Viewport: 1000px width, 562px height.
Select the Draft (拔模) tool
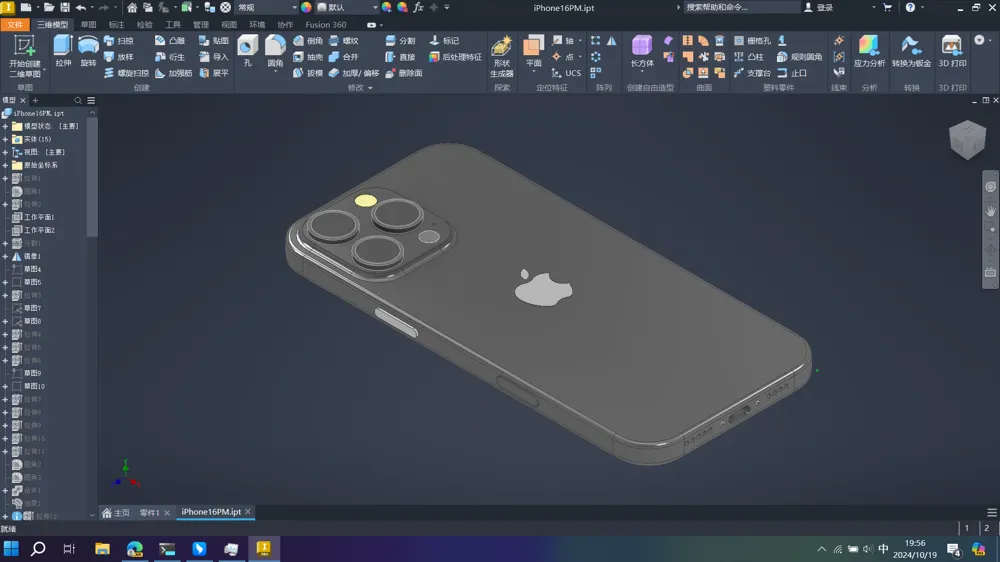pyautogui.click(x=308, y=73)
